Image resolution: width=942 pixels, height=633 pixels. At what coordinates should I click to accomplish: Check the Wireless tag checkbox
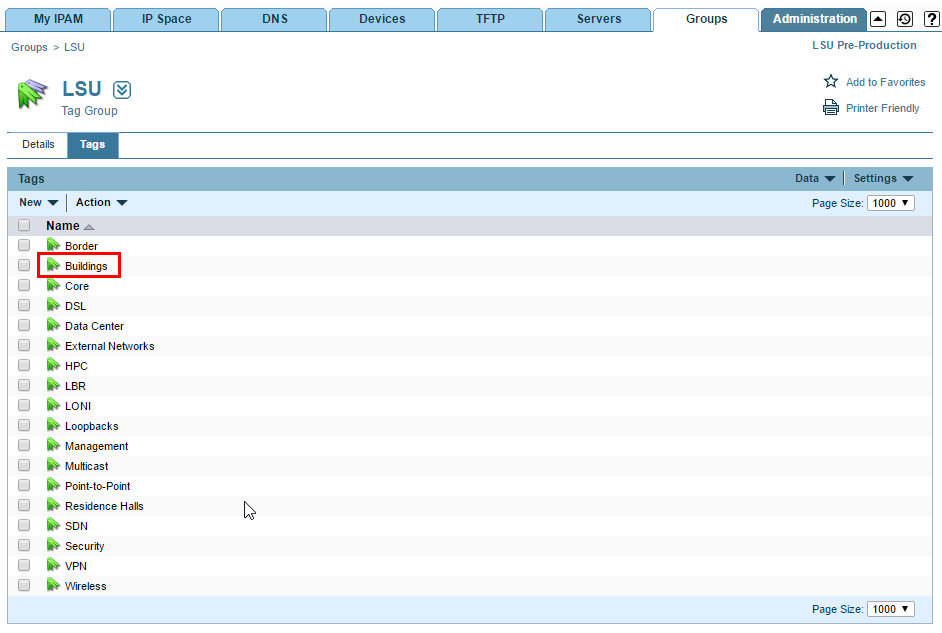tap(24, 585)
